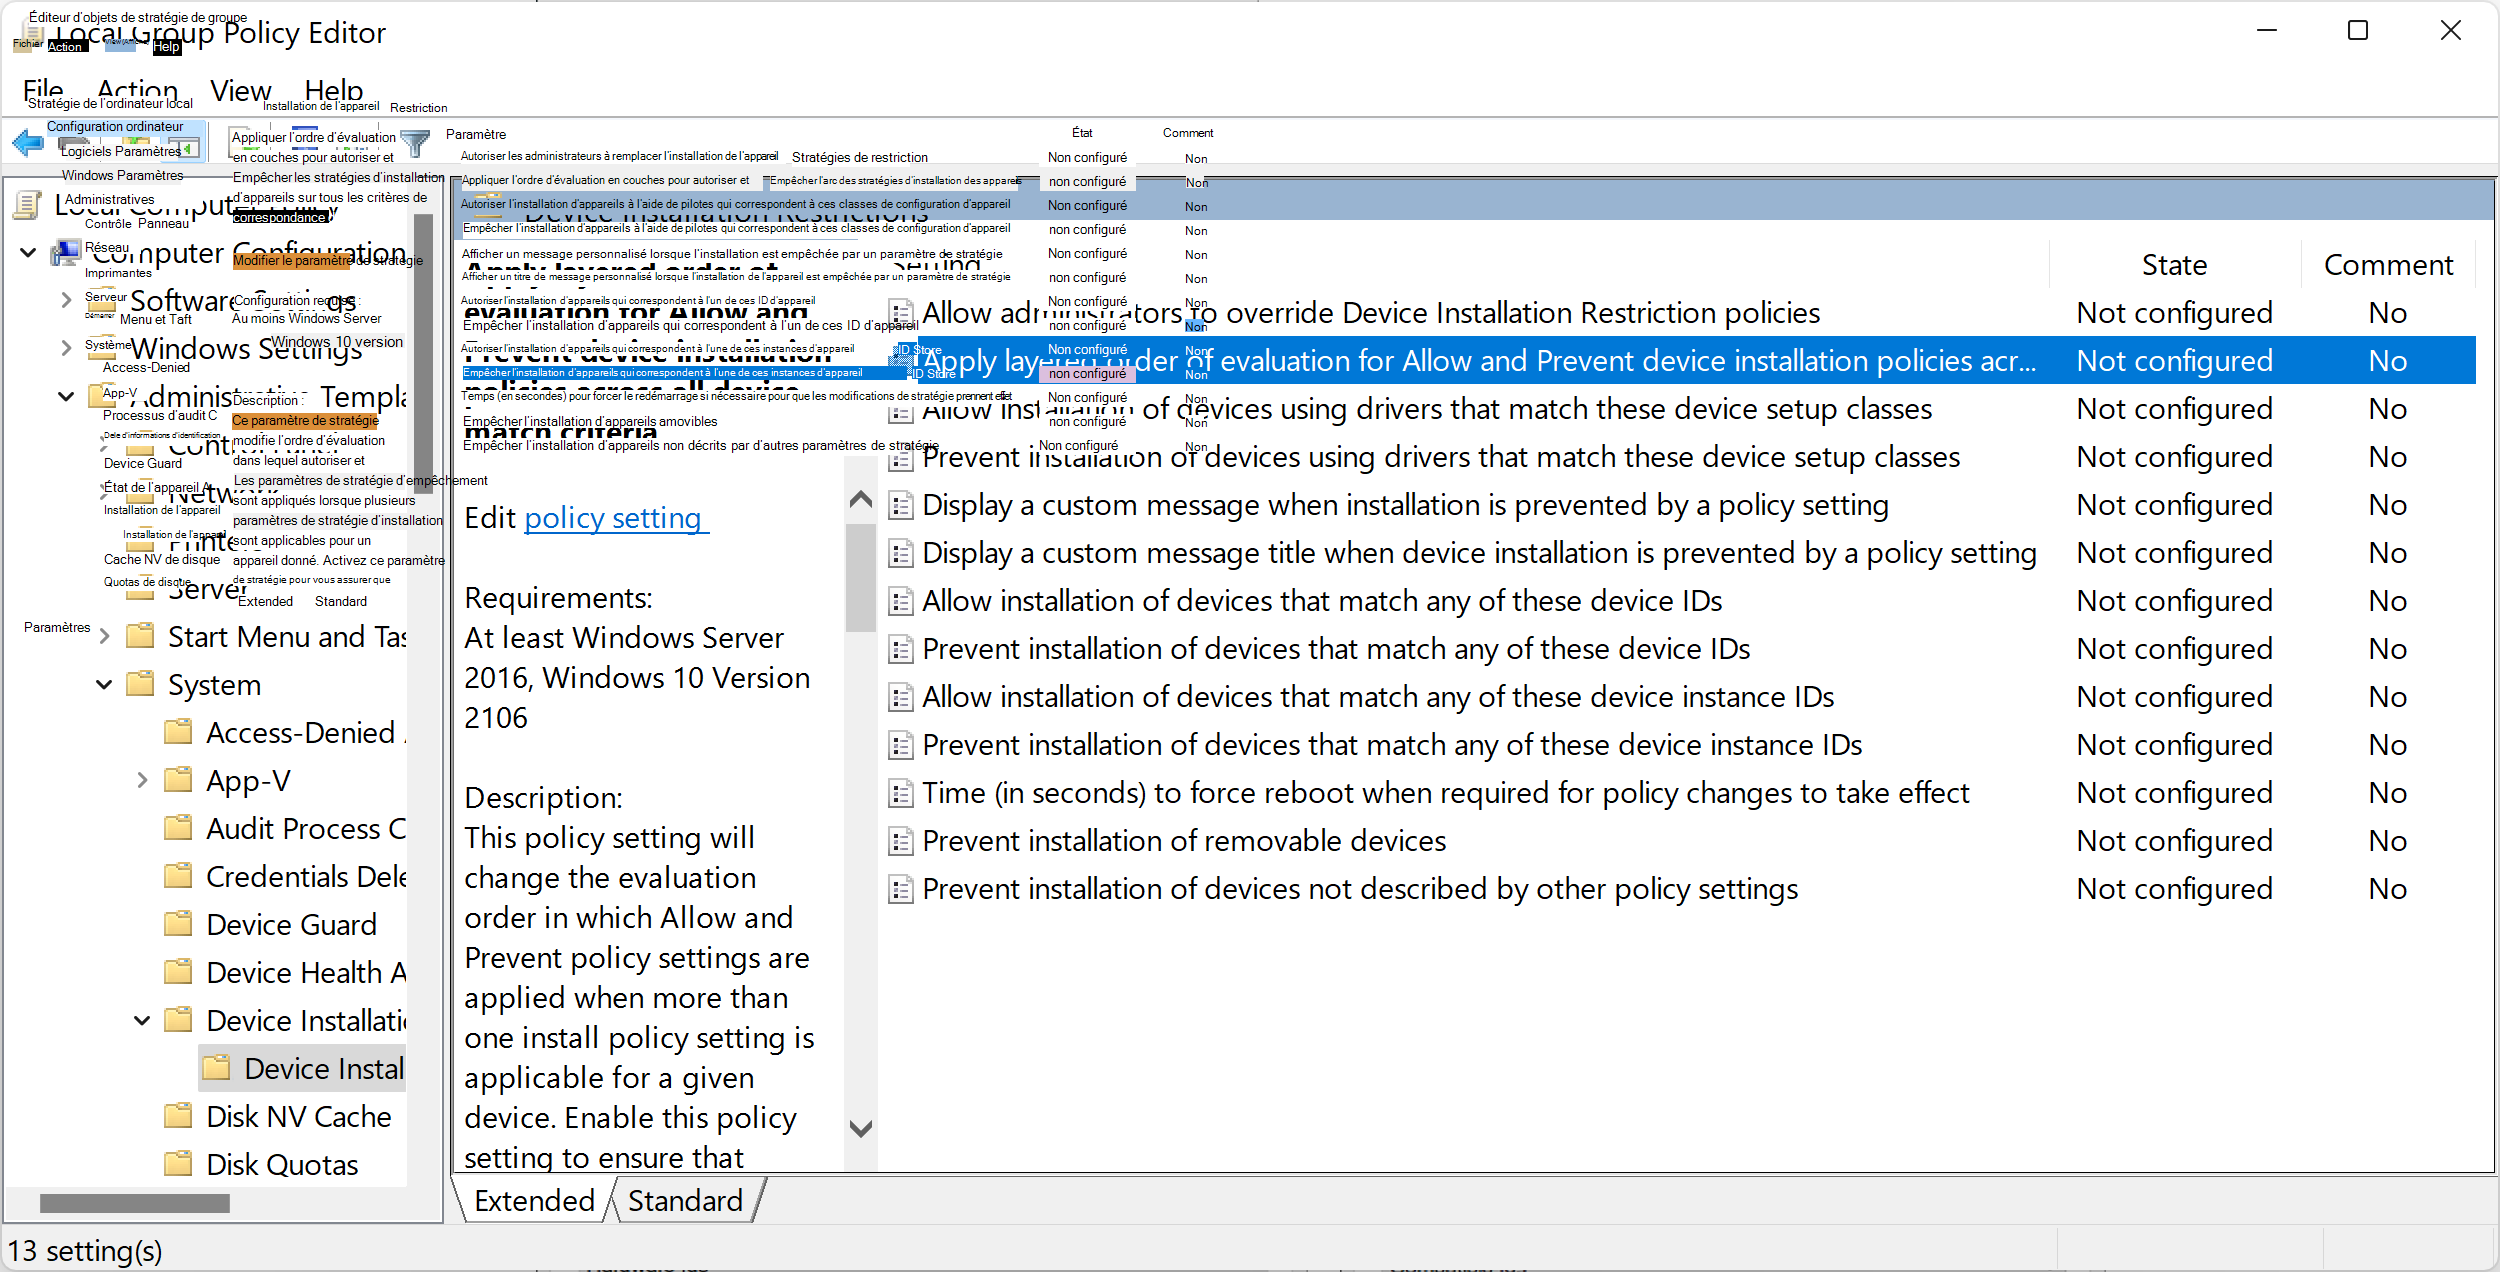Screen dimensions: 2500x1272
Task: Click the Local Computer Policy scroll icon
Action: point(27,206)
